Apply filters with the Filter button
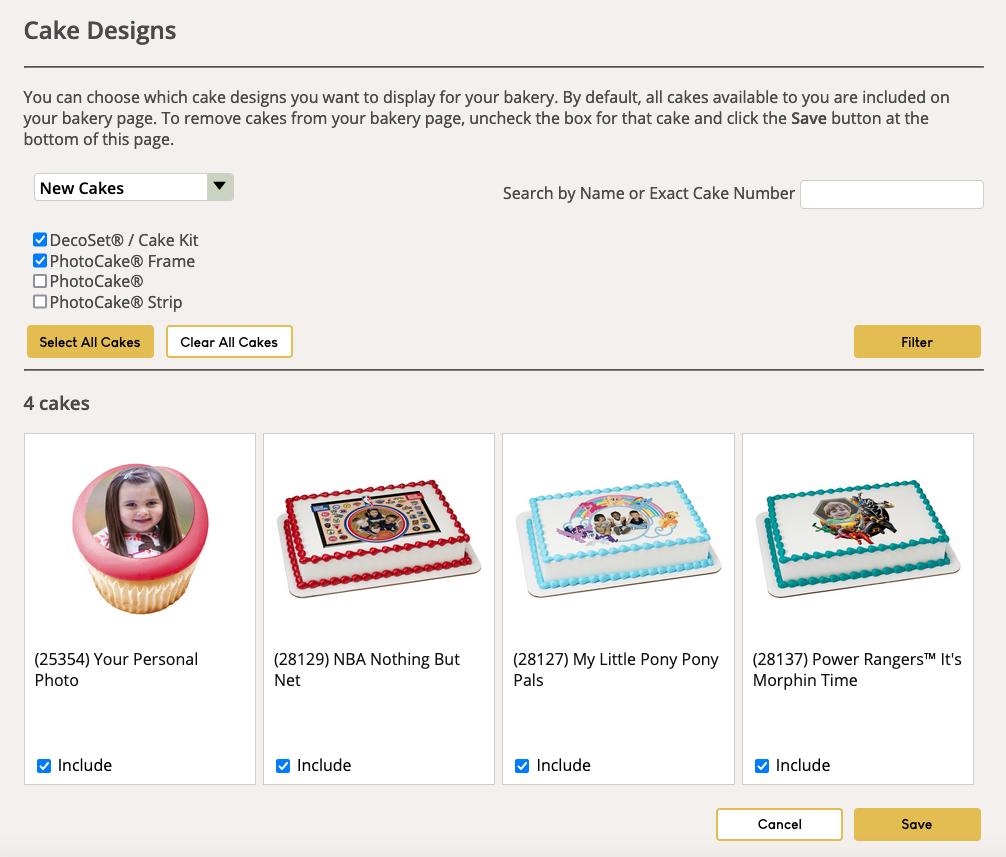The width and height of the screenshot is (1006, 857). [x=917, y=342]
